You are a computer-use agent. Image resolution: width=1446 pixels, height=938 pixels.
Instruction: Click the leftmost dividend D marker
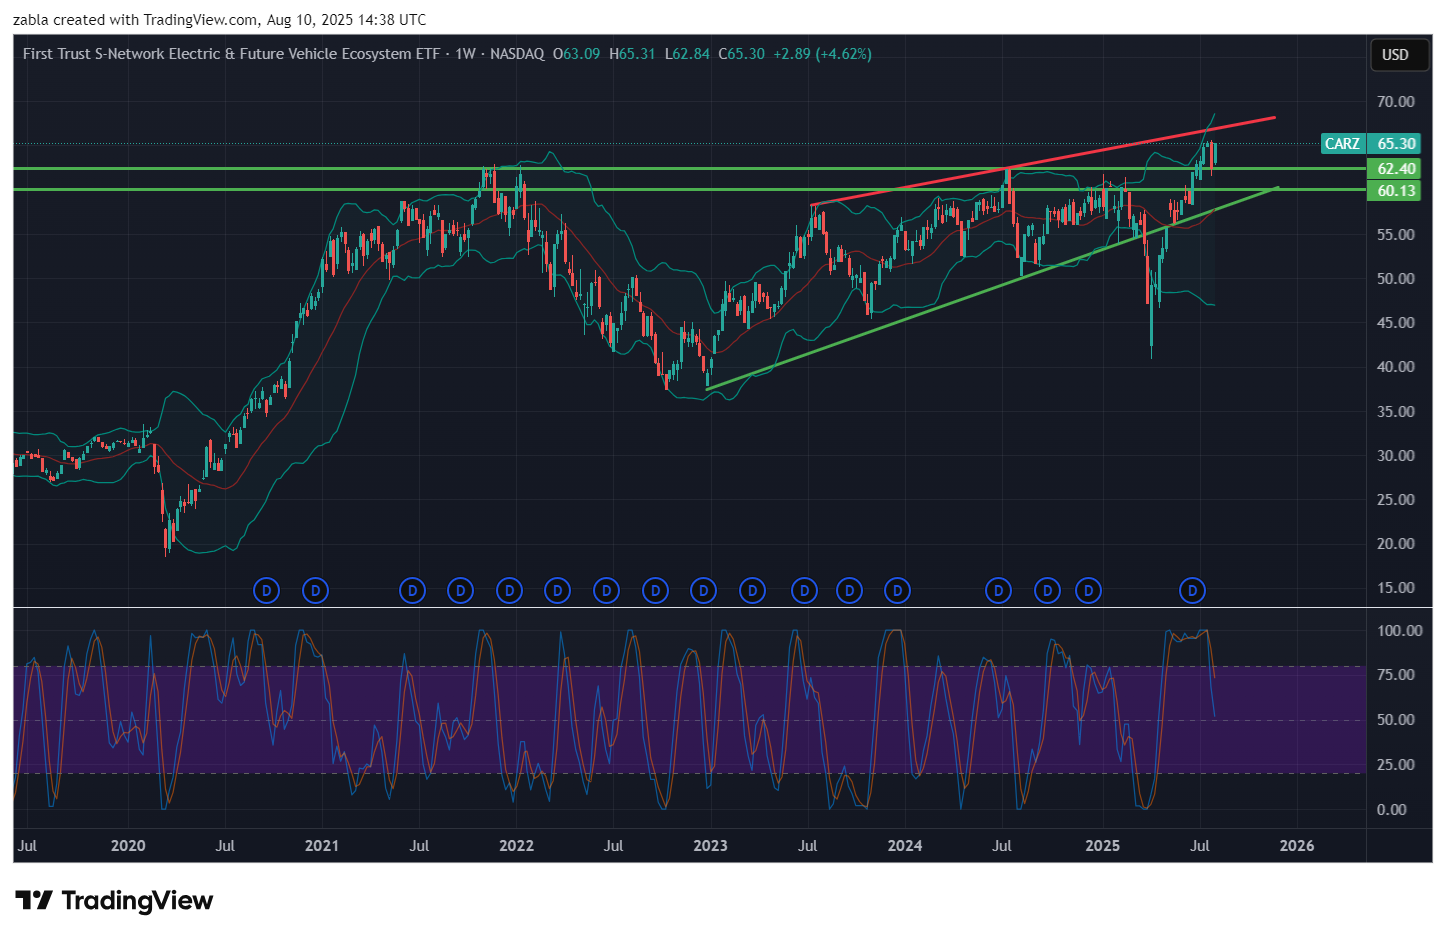point(266,591)
